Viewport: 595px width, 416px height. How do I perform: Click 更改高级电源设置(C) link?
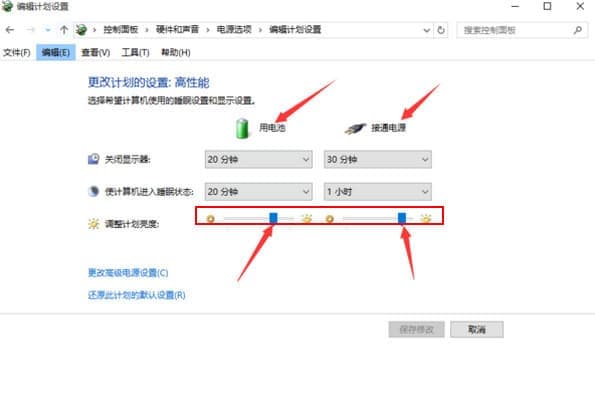click(128, 273)
